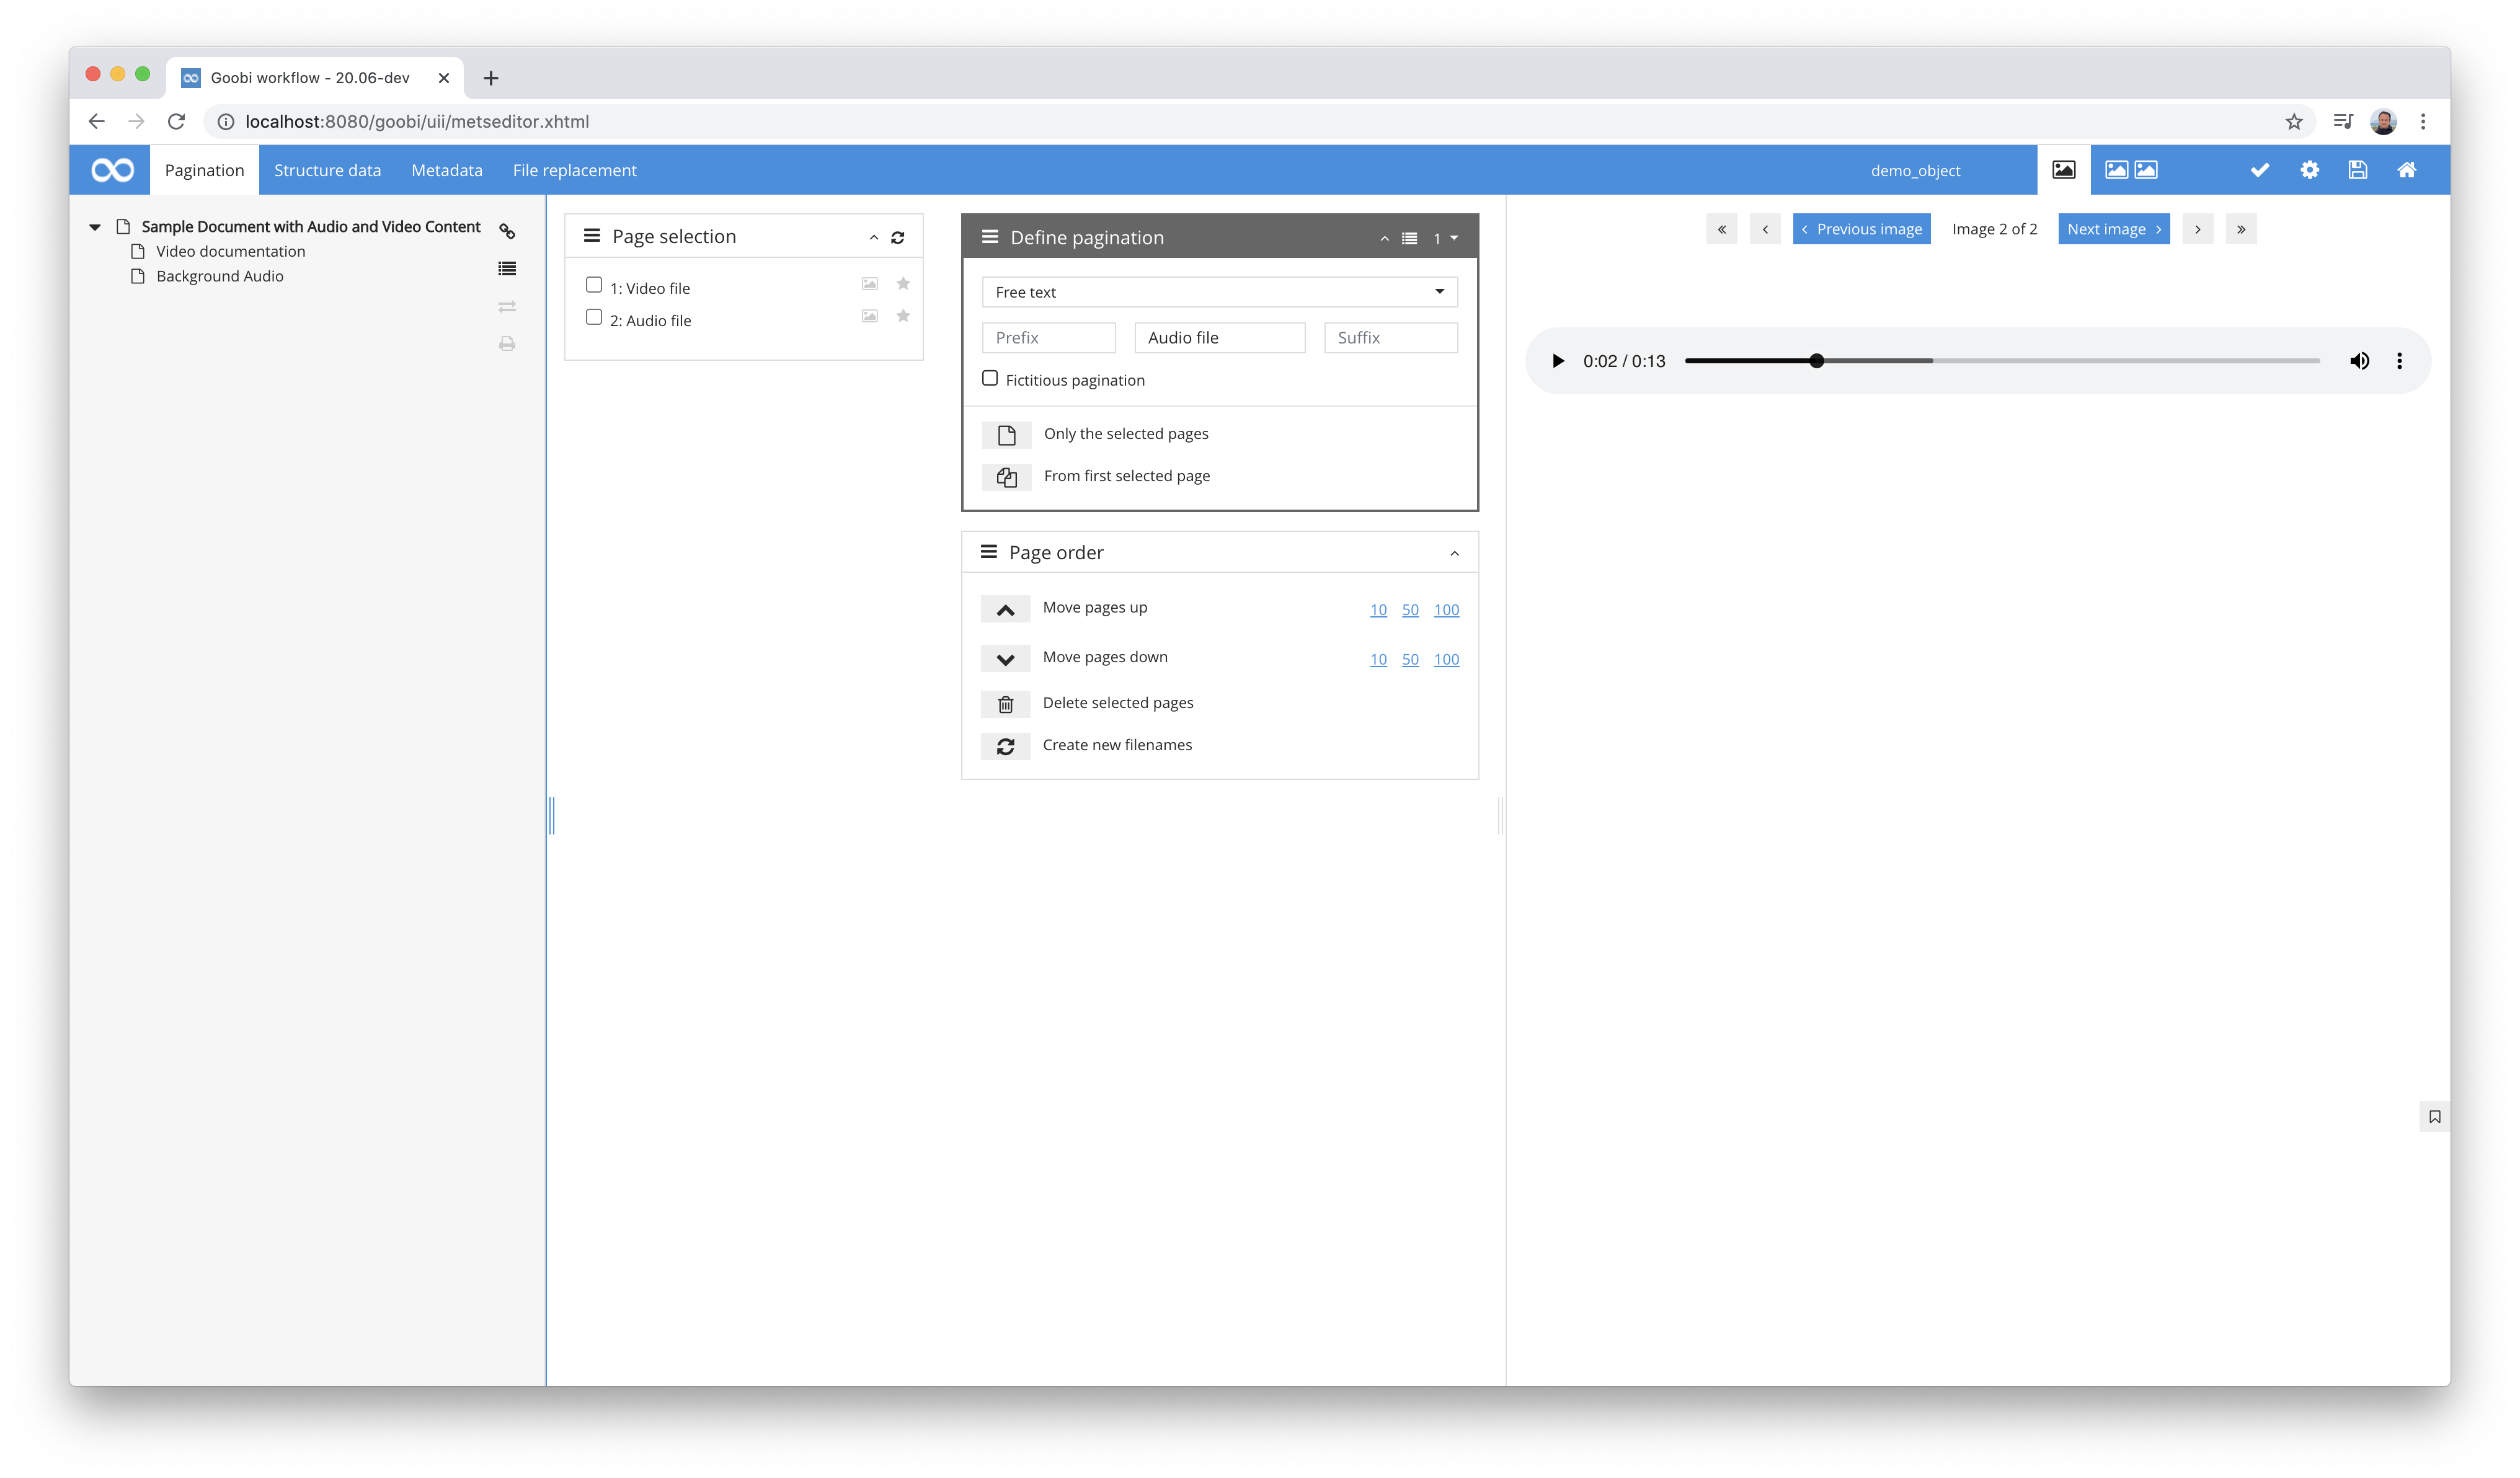Switch to double image view icon
The width and height of the screenshot is (2520, 1478).
[x=2131, y=170]
